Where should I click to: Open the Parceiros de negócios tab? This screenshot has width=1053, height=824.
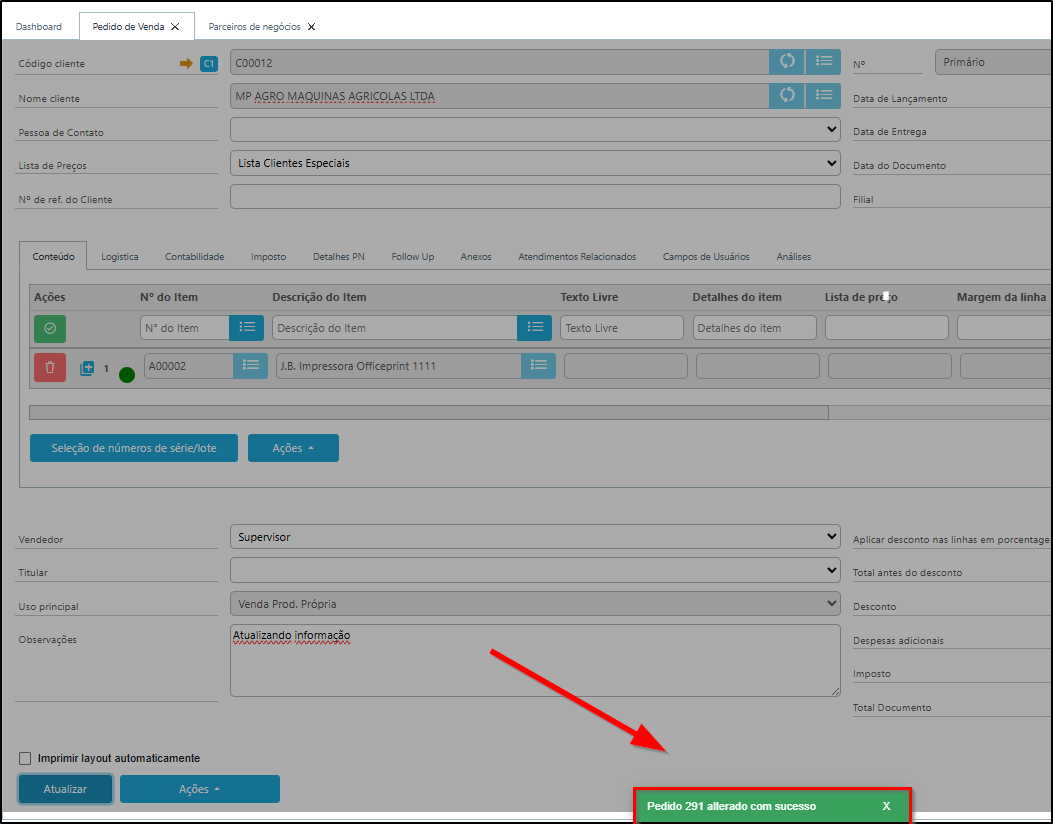(255, 27)
